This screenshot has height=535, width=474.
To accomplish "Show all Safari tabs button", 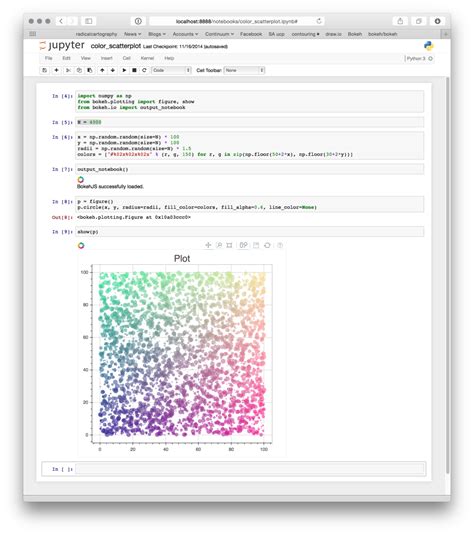I will pyautogui.click(x=419, y=21).
